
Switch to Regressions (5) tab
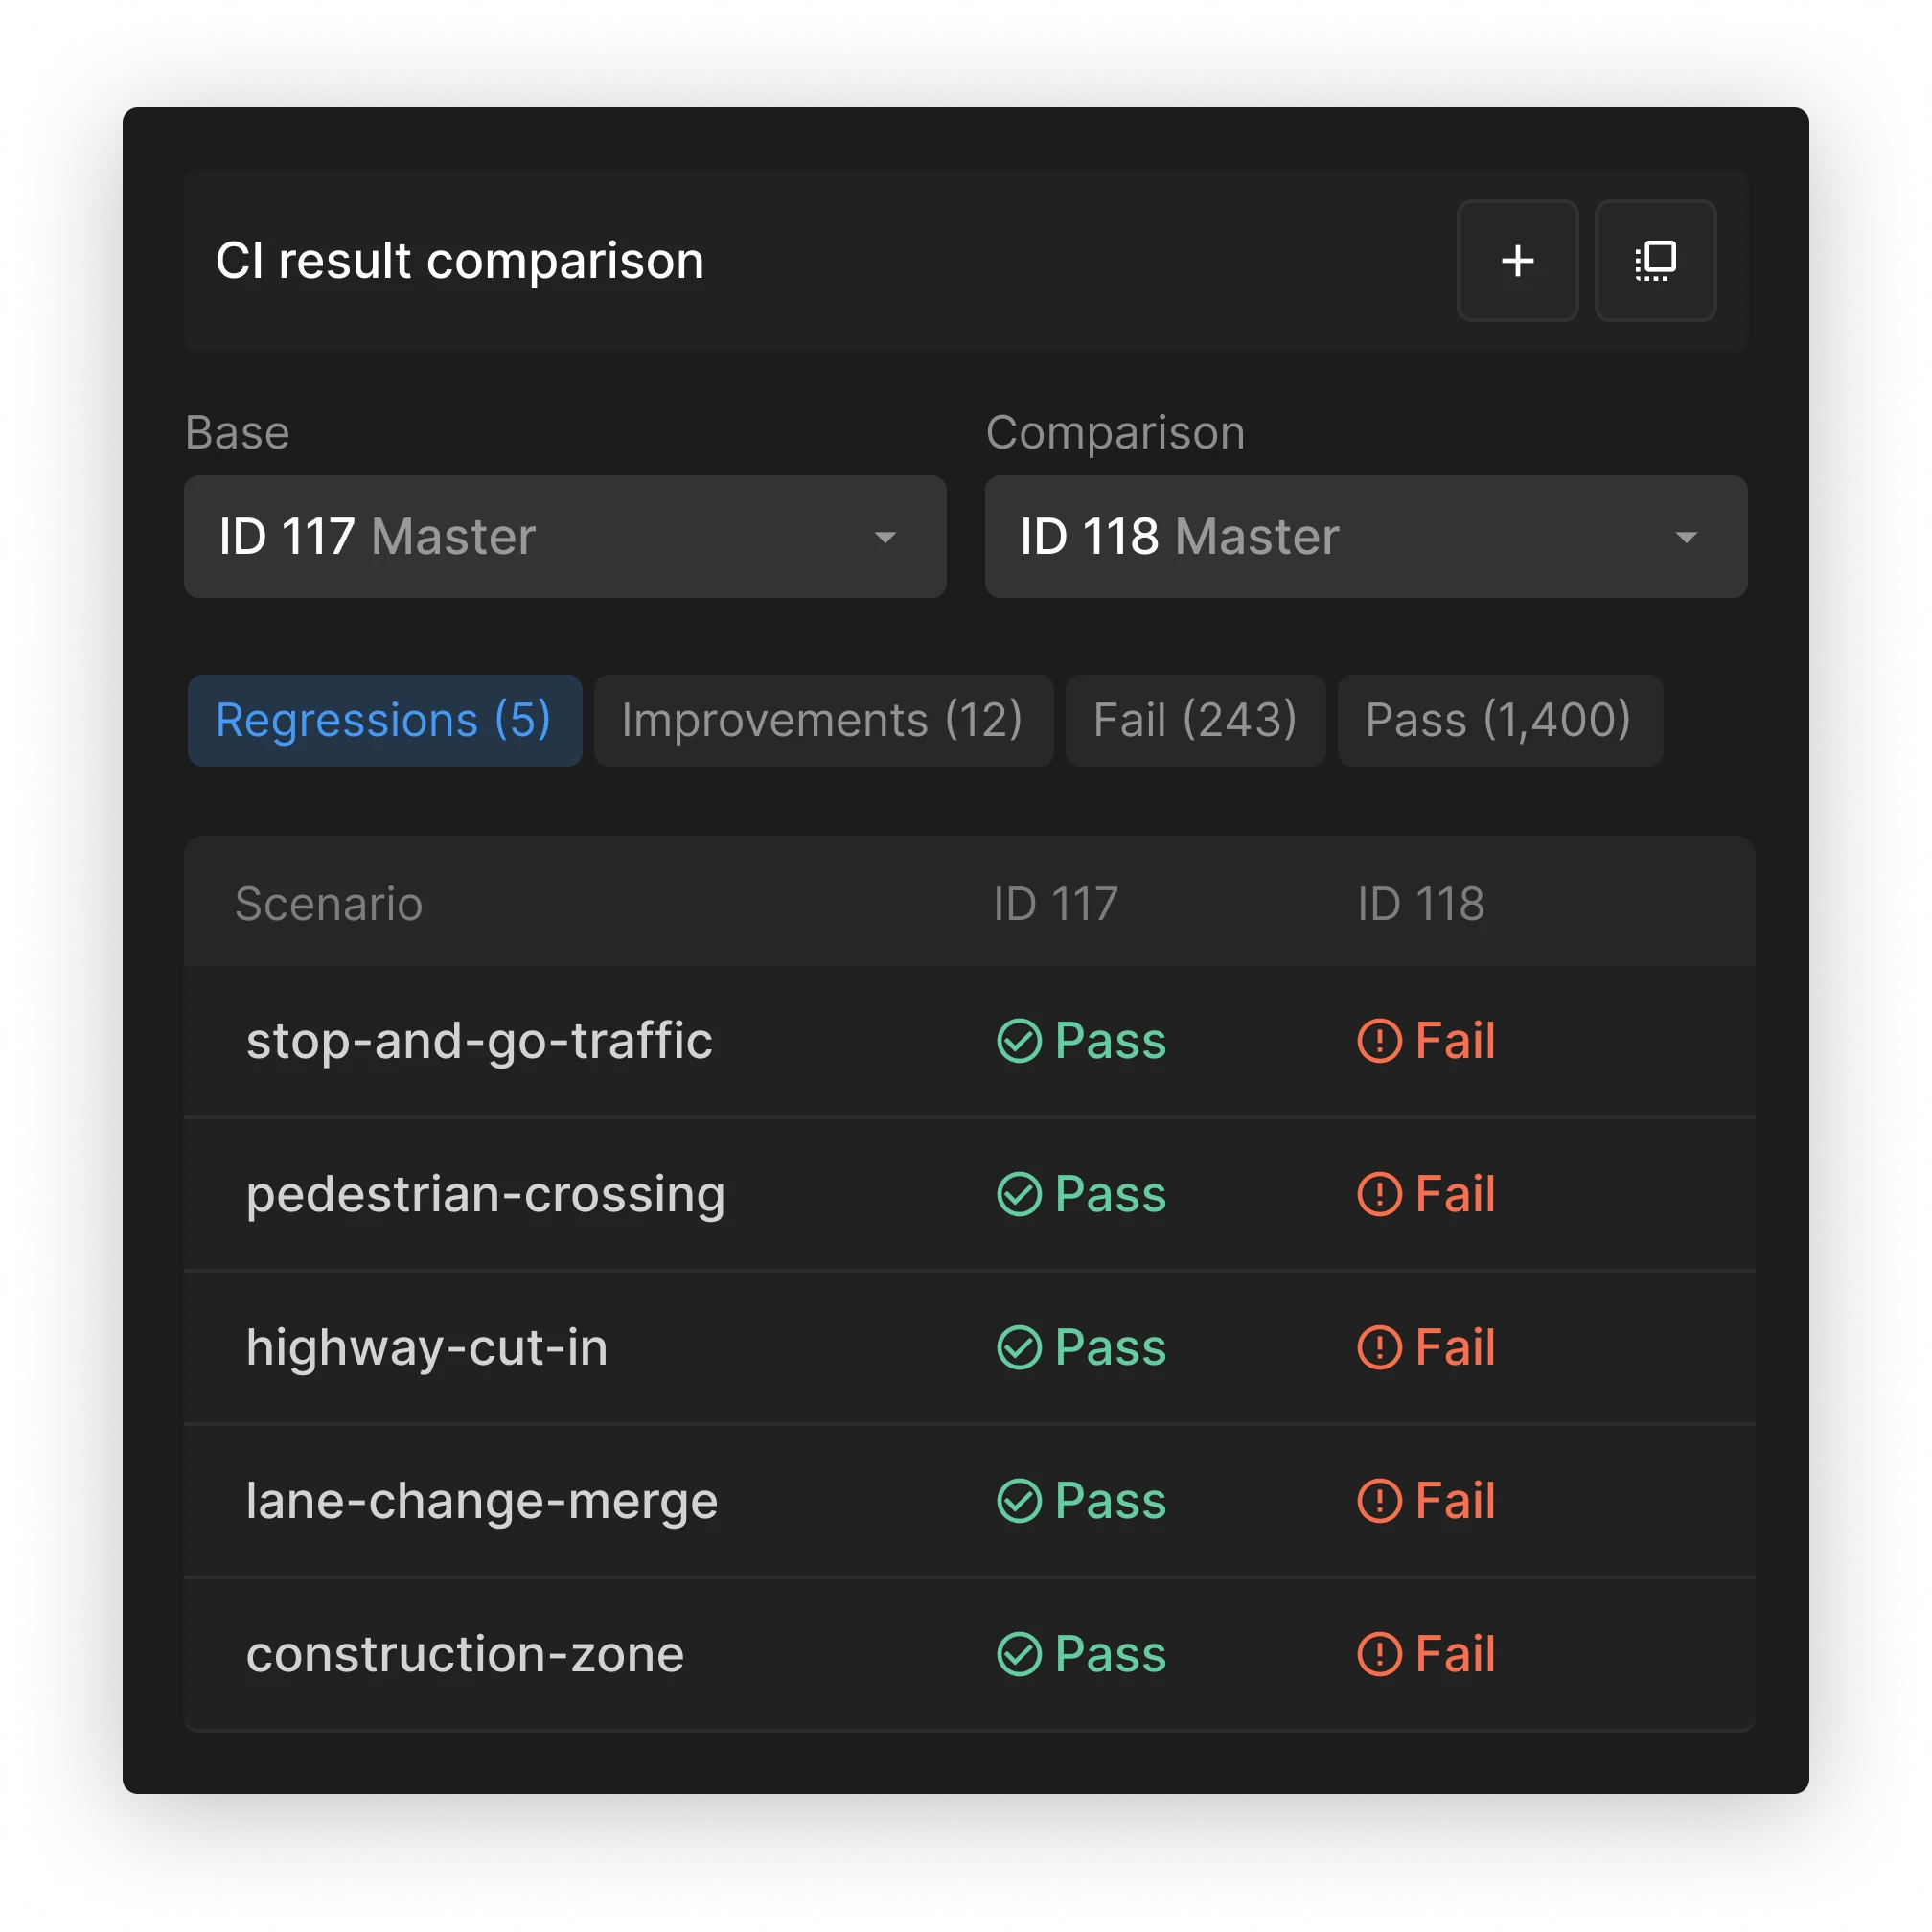click(385, 720)
